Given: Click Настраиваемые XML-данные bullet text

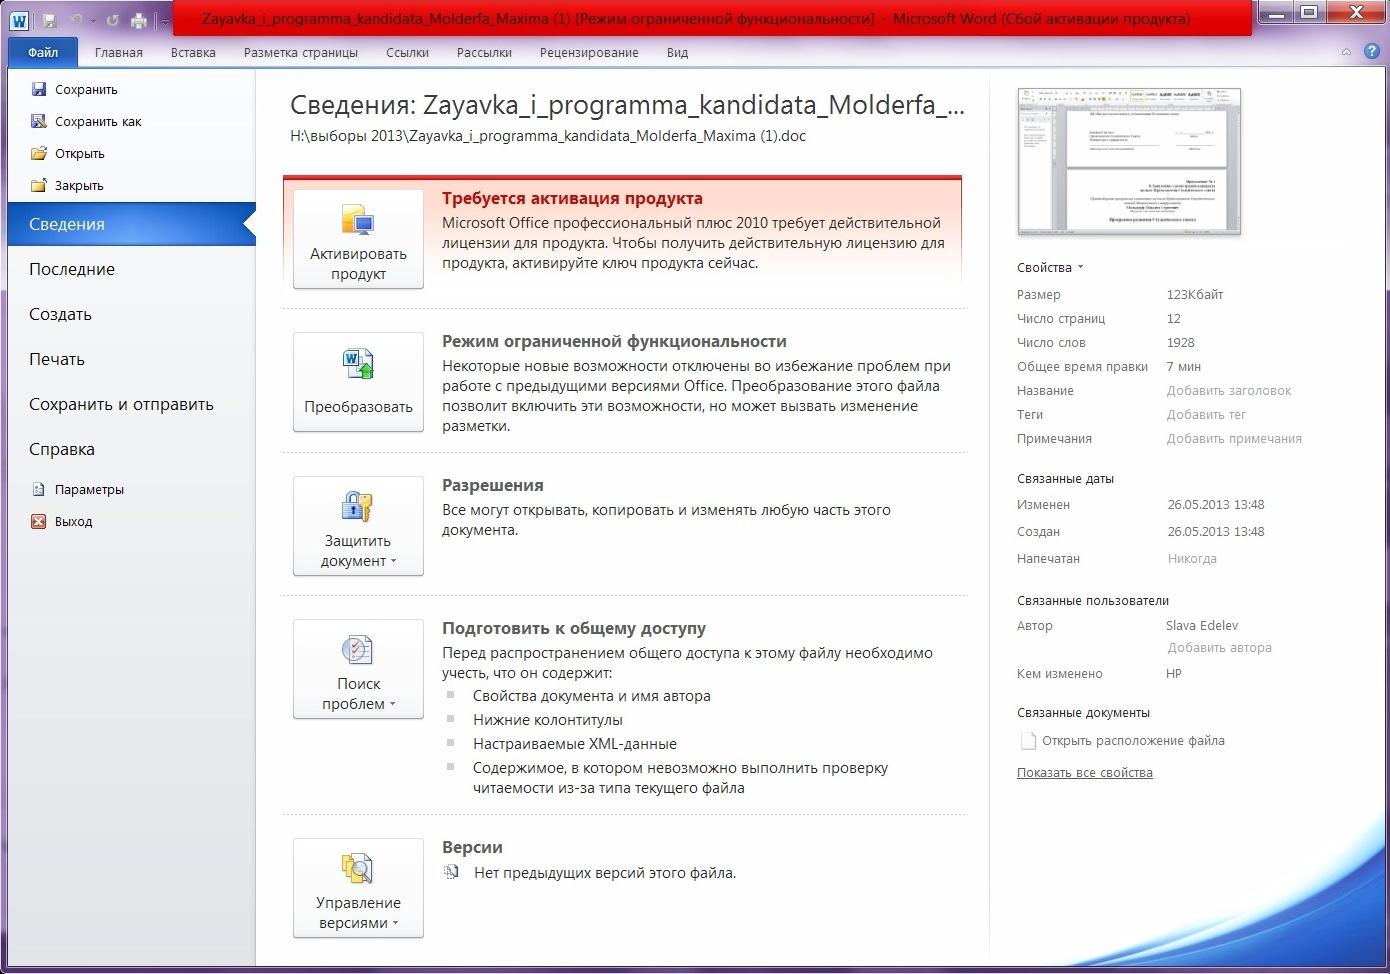Looking at the screenshot, I should click(574, 744).
